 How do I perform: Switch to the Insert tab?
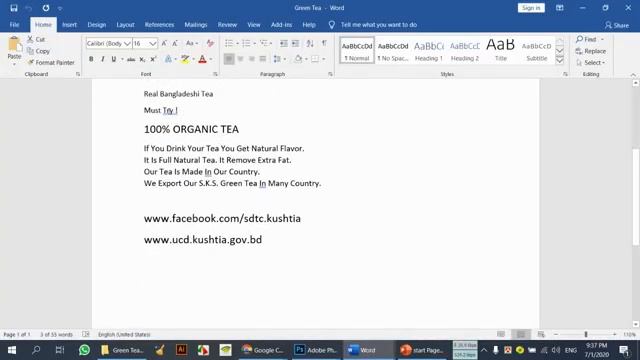click(x=69, y=25)
